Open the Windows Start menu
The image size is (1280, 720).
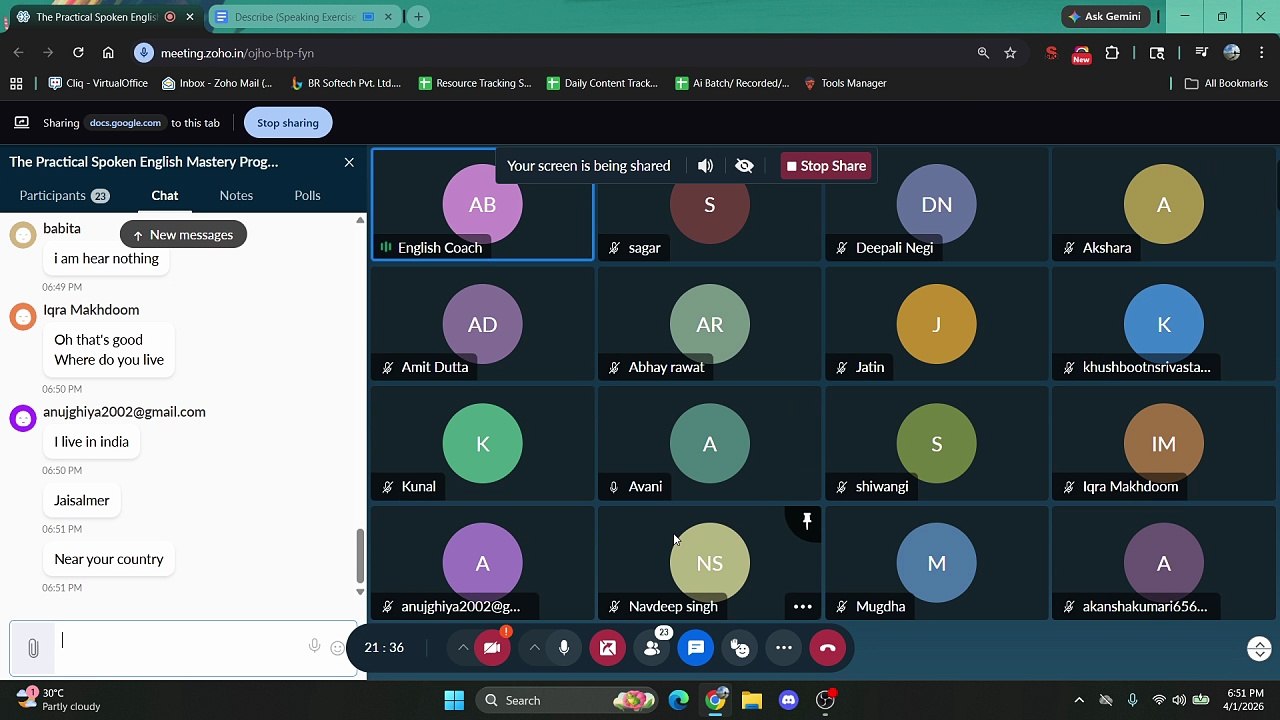[x=454, y=700]
